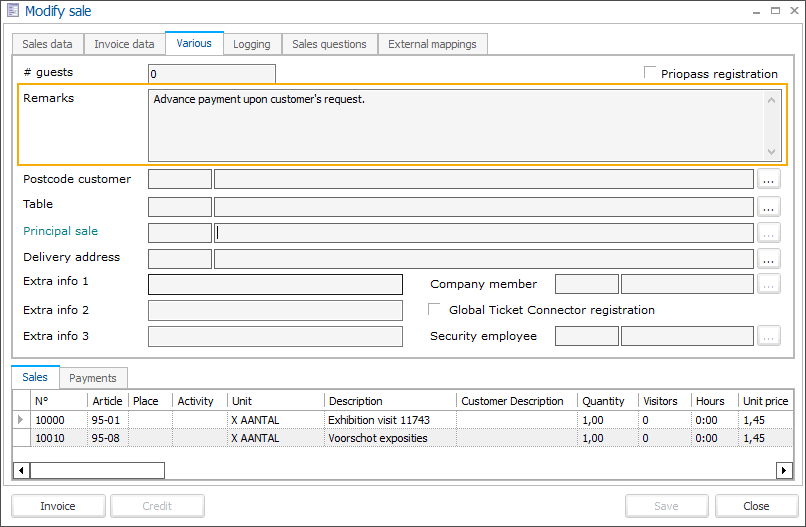Viewport: 806px width, 527px height.
Task: Click the Invoice button
Action: 58,506
